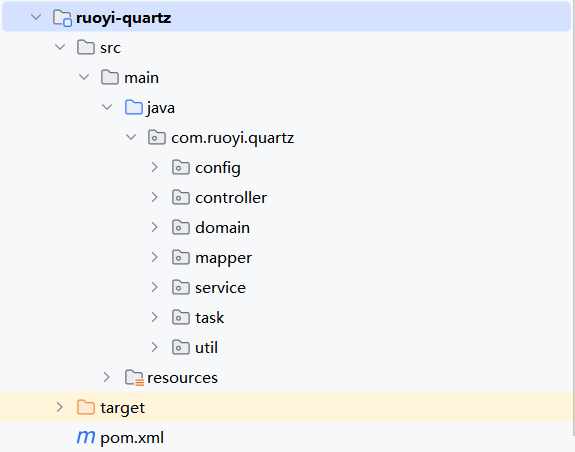Click the util package icon
Screen dimensions: 575x452
click(181, 348)
